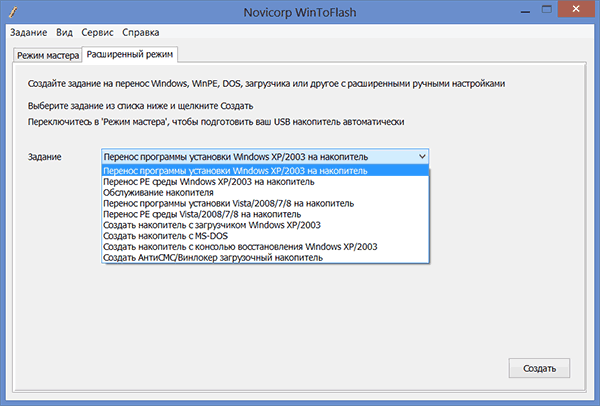Pick Создать АнтиСМС/Винлокер загрузочный накопитель
The height and width of the screenshot is (406, 600).
265,258
